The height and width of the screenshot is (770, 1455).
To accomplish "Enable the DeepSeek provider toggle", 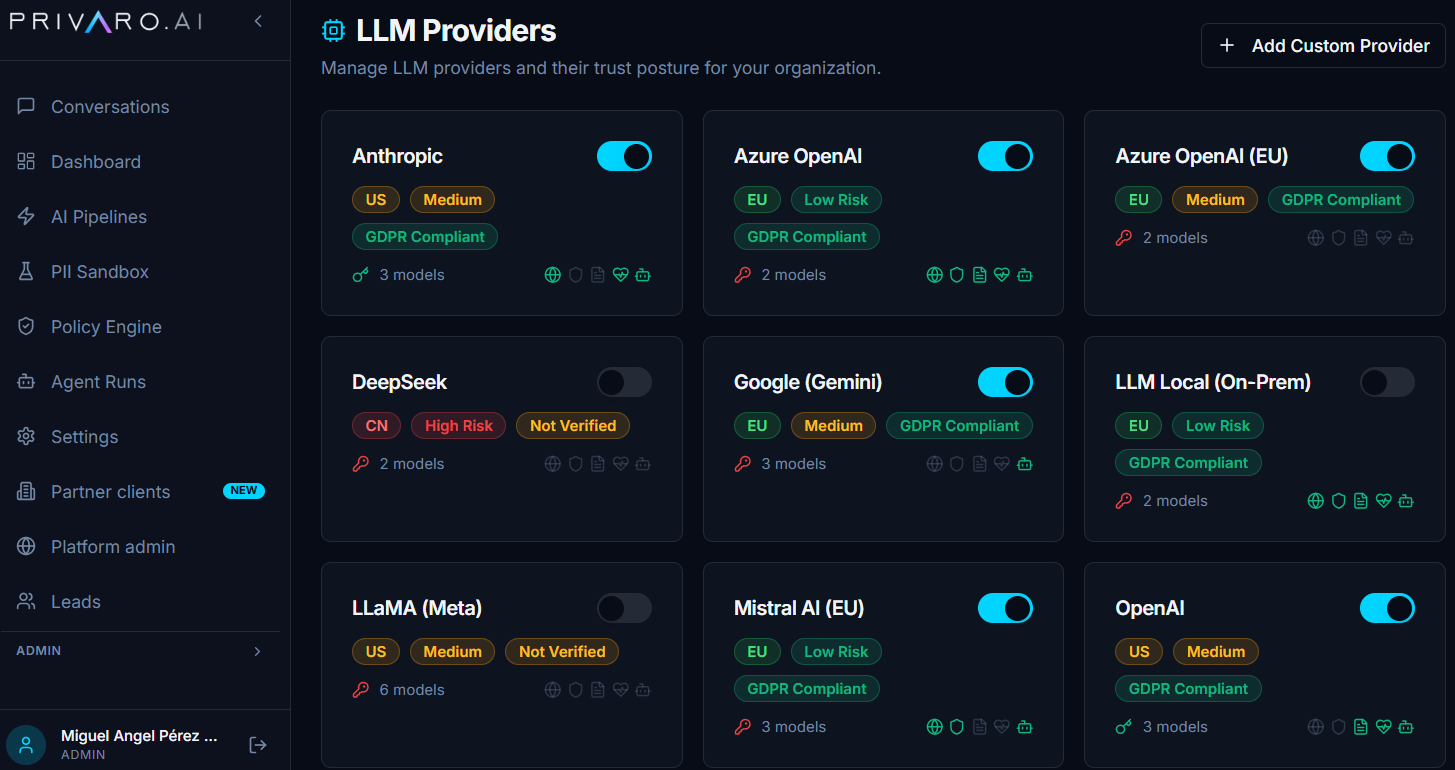I will pos(624,382).
